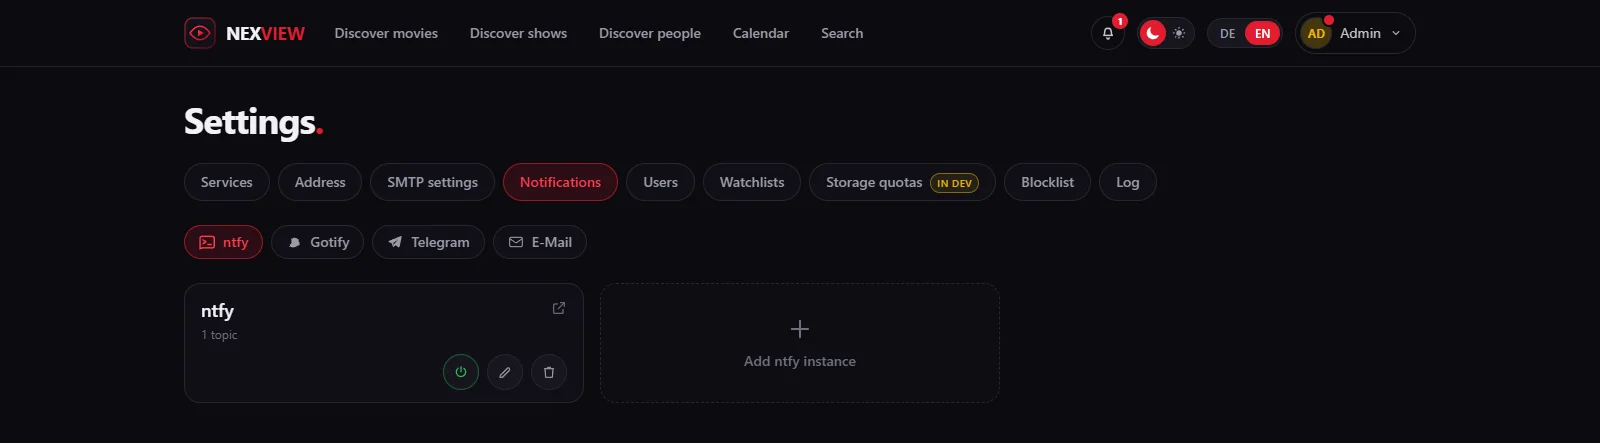
Task: Click the IN DEV badge
Action: (x=954, y=183)
